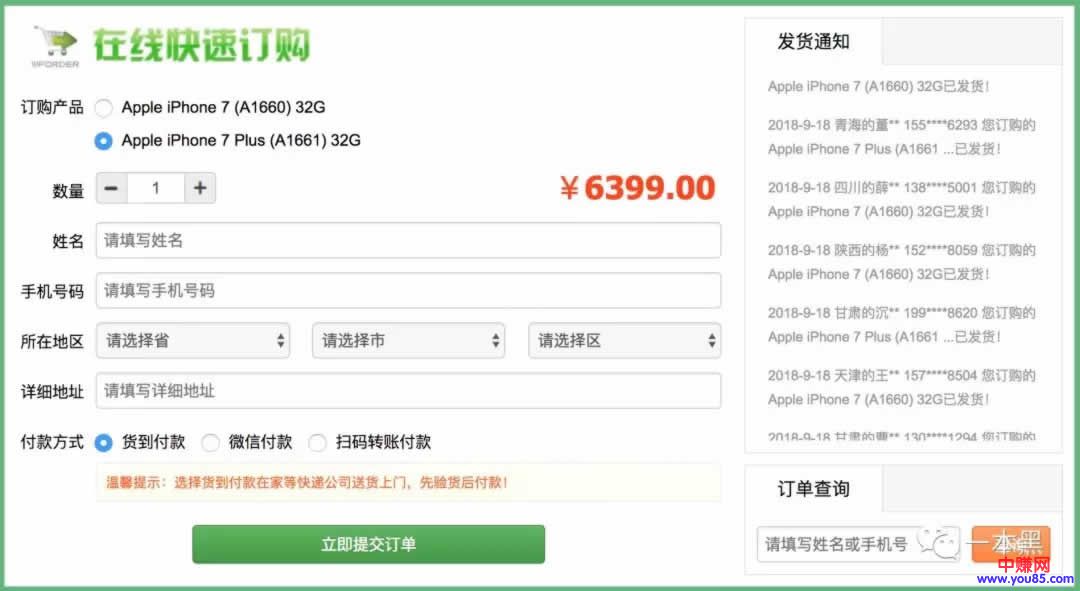
Task: Select Apple iPhone 7 Plus (A1661) 32G
Action: tap(103, 141)
